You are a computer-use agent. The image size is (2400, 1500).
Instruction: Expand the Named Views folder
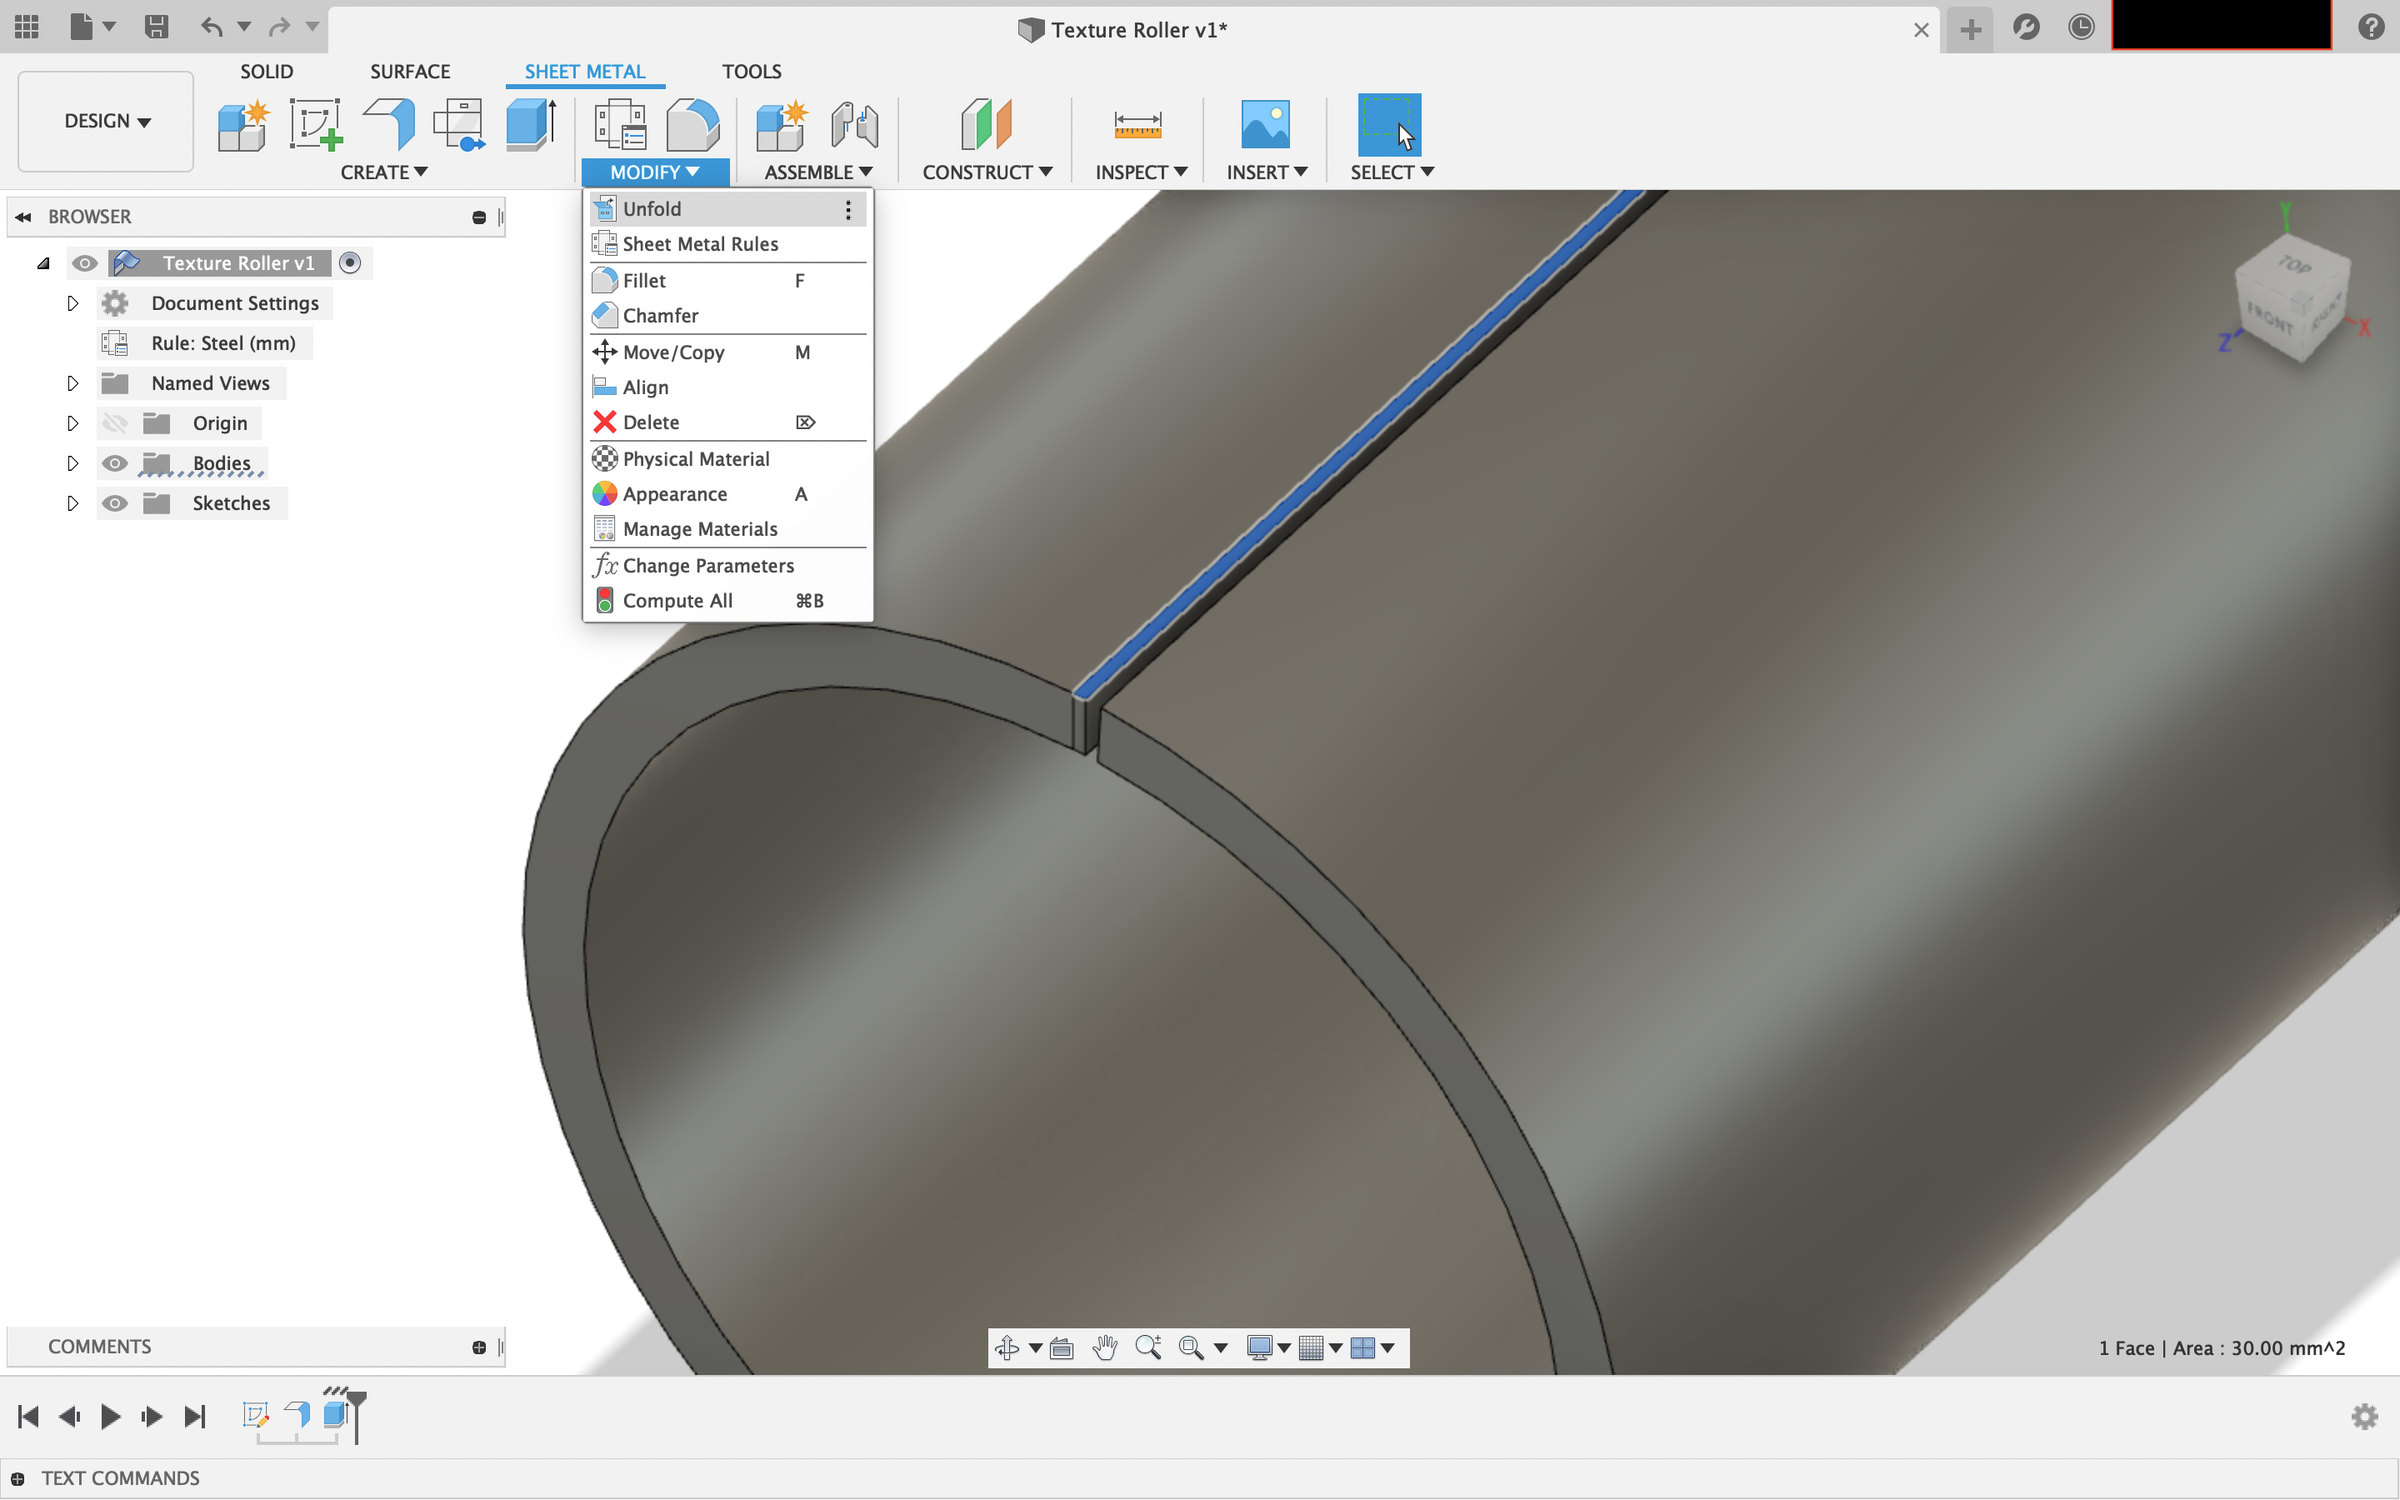[72, 383]
